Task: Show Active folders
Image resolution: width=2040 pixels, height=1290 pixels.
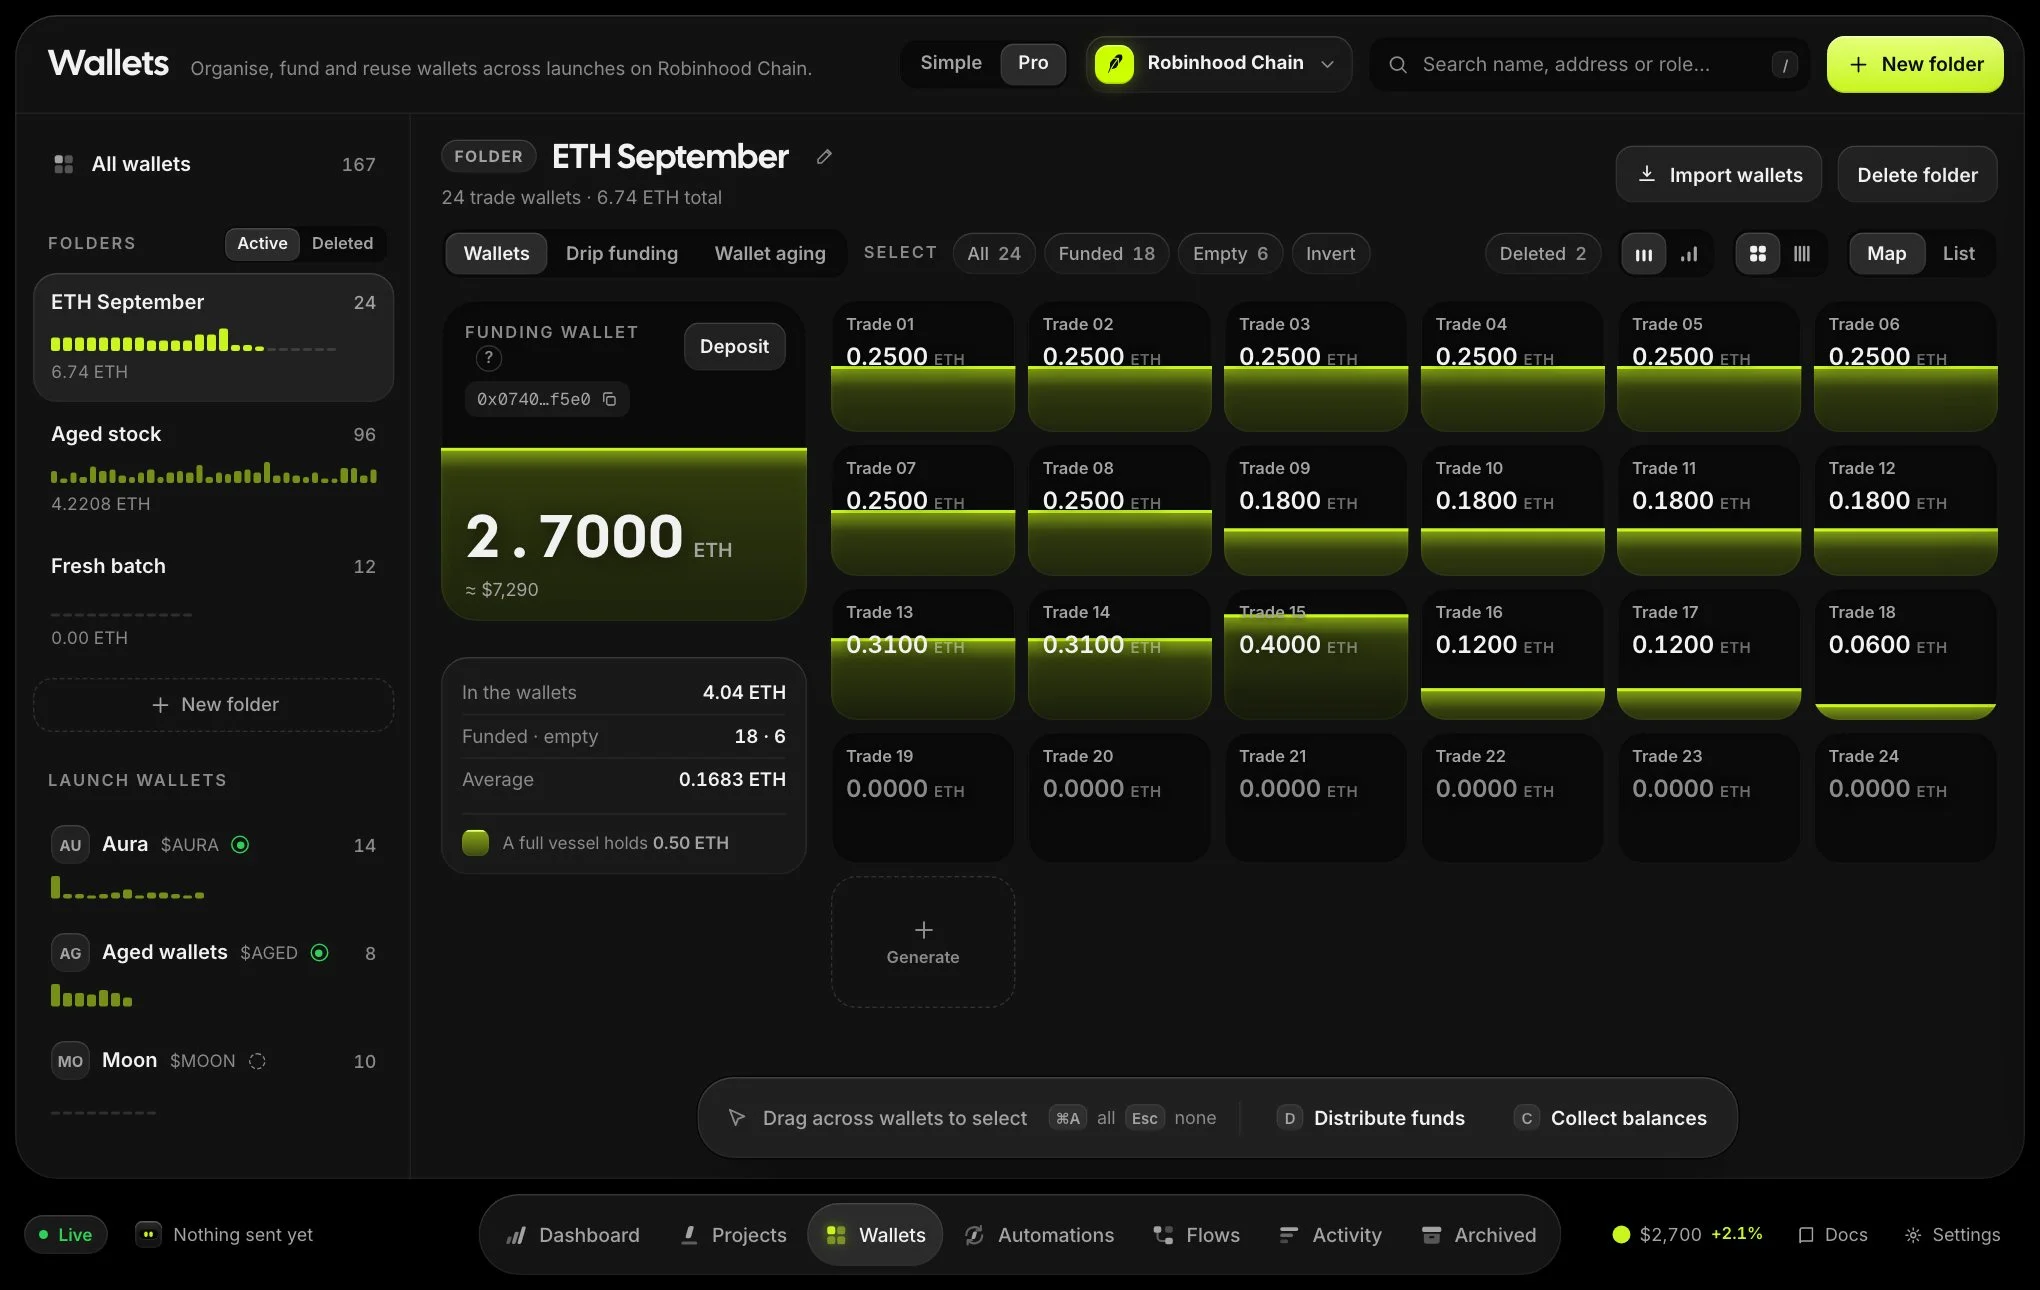Action: pos(262,243)
